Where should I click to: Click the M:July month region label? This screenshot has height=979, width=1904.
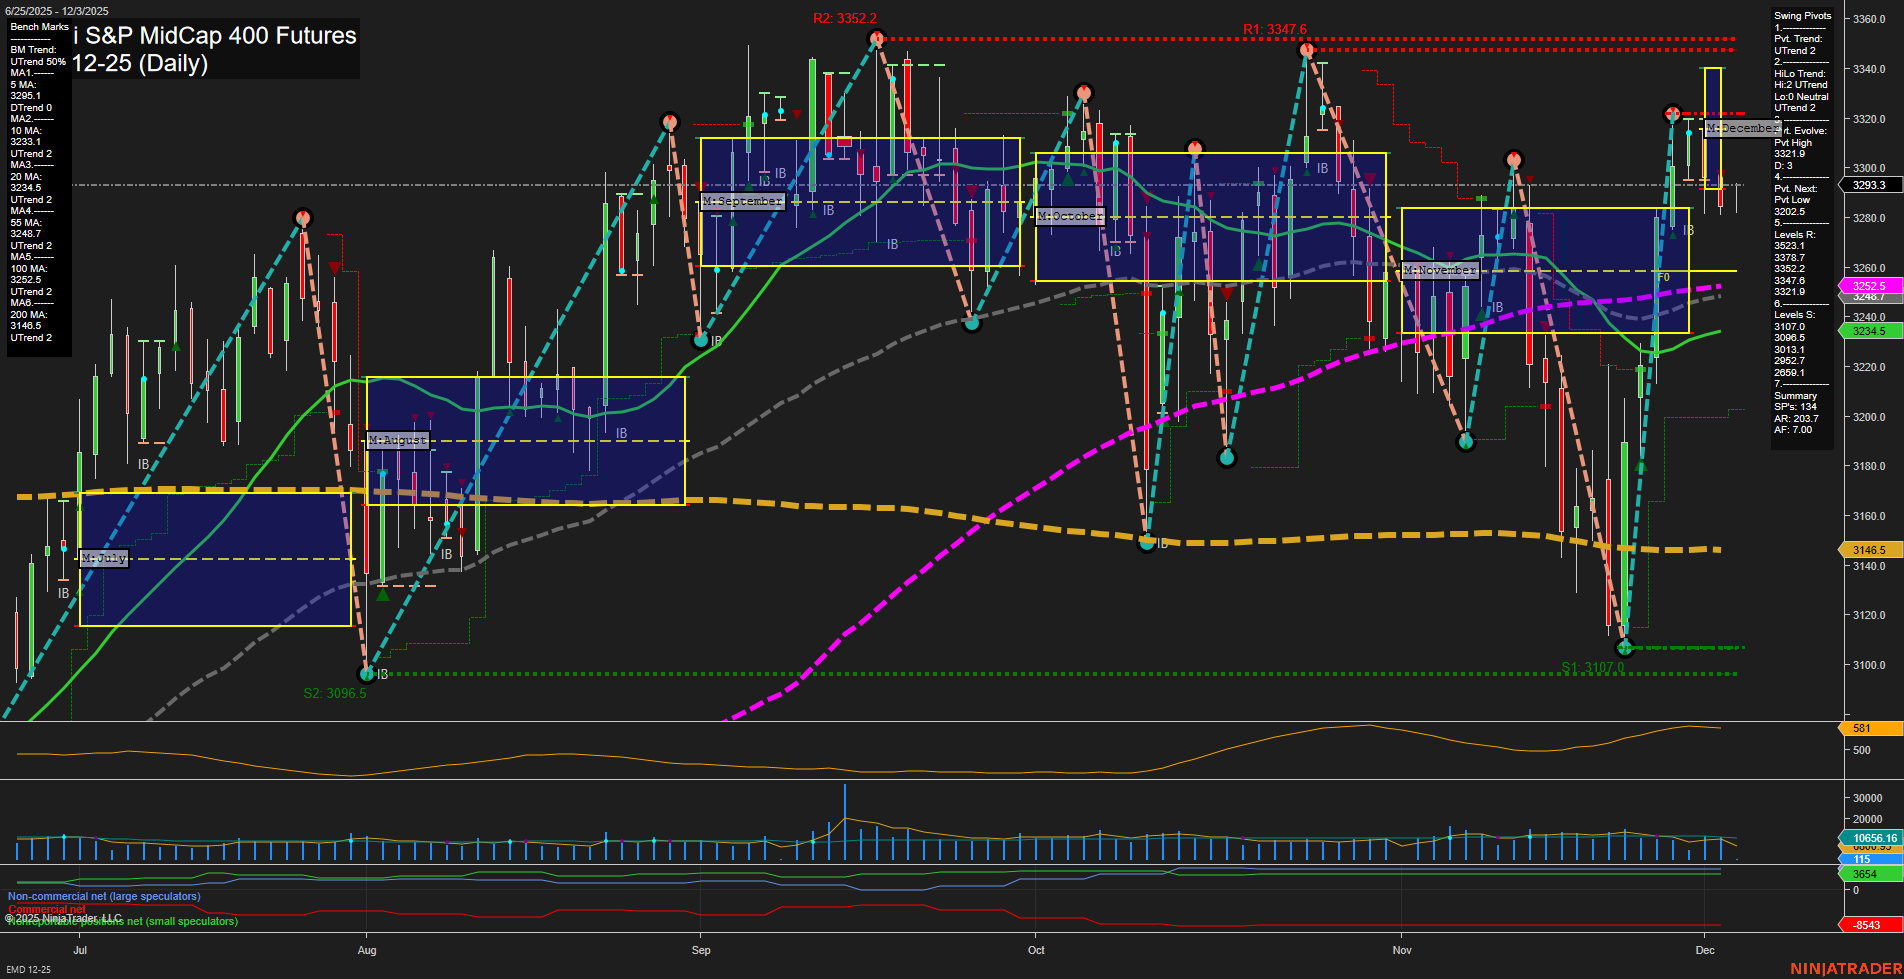tap(104, 559)
